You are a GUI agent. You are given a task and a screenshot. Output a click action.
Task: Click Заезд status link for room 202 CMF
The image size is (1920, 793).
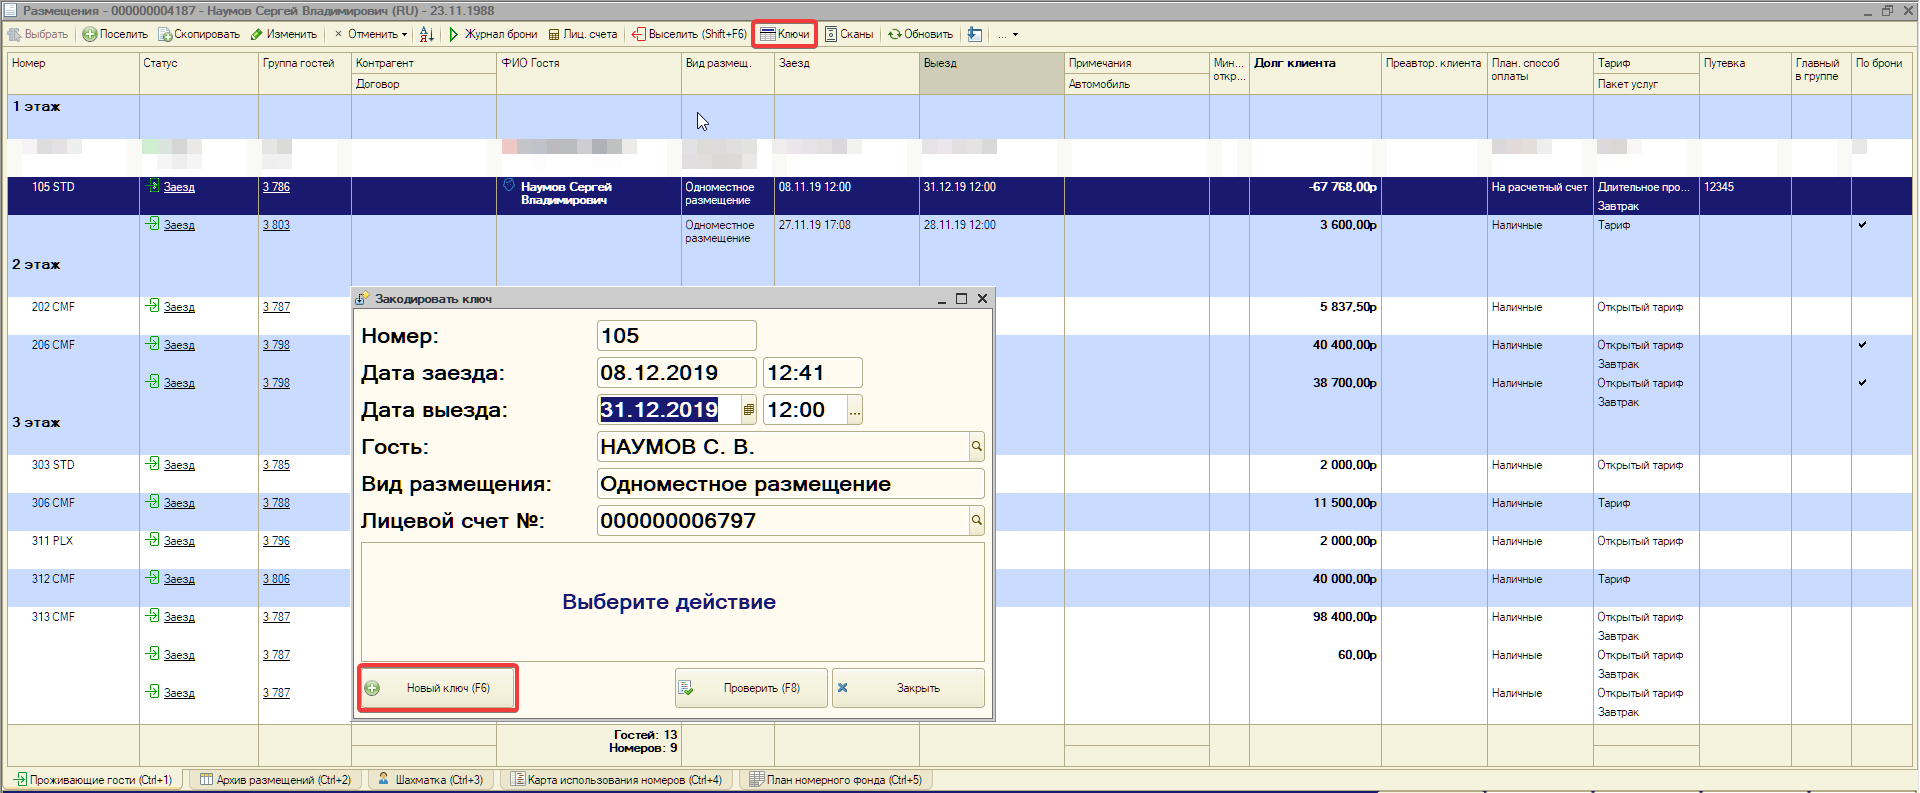pos(179,307)
